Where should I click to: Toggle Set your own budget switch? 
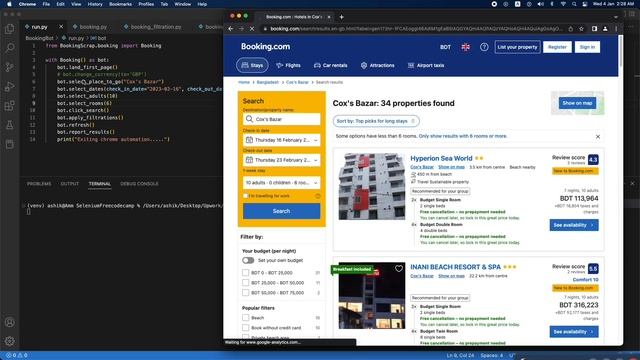point(248,260)
